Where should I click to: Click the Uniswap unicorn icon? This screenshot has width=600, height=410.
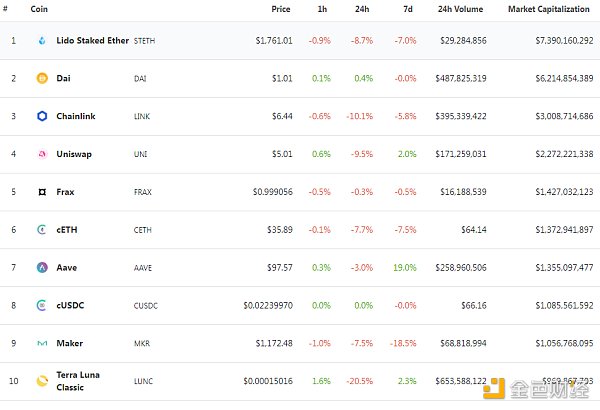tap(42, 154)
